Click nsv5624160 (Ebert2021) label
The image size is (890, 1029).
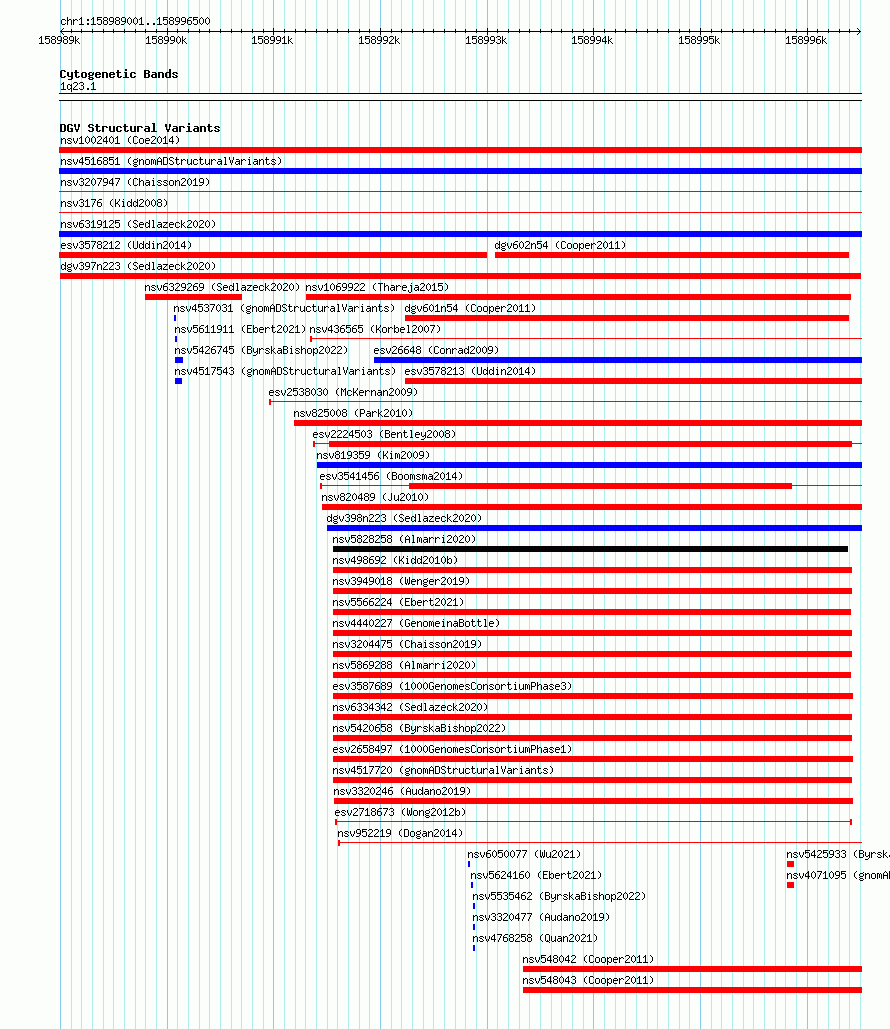[536, 875]
